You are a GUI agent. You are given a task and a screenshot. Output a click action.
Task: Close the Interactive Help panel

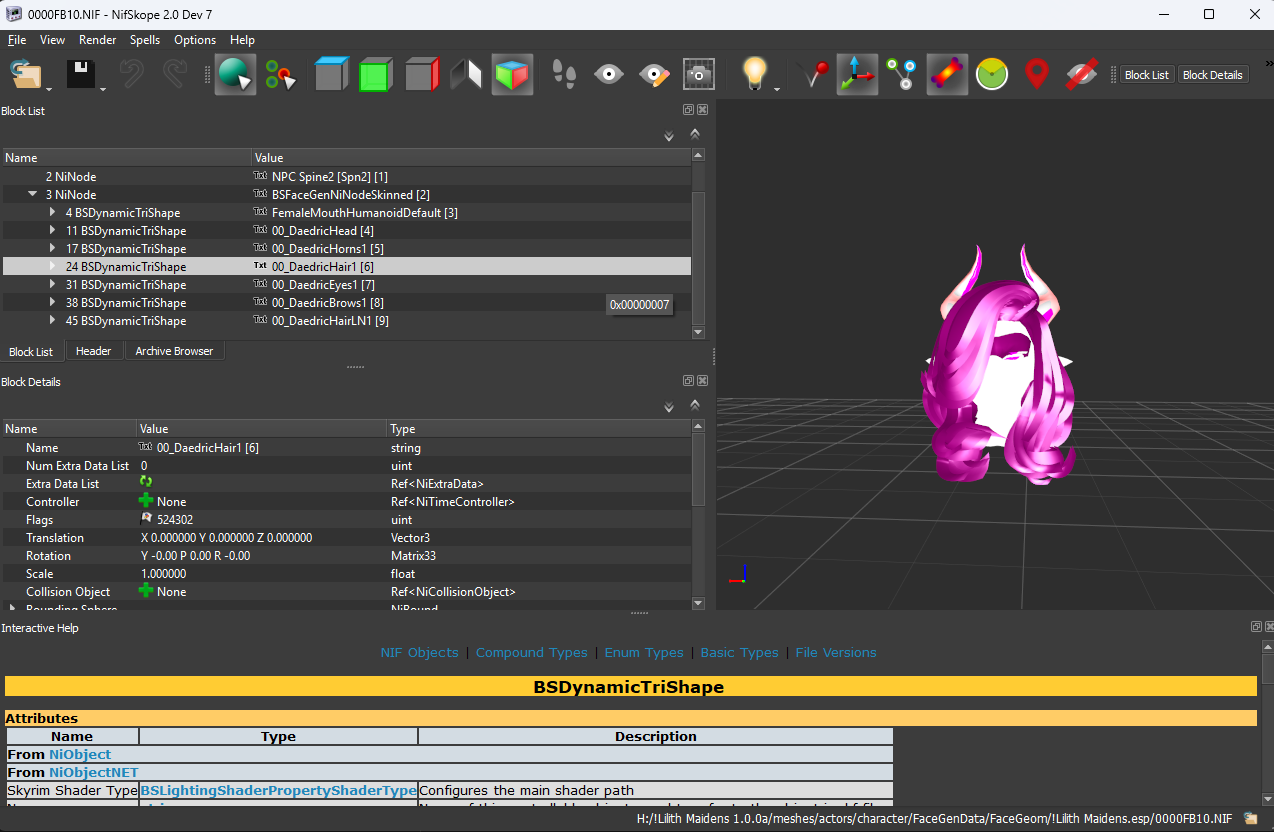pyautogui.click(x=1270, y=627)
